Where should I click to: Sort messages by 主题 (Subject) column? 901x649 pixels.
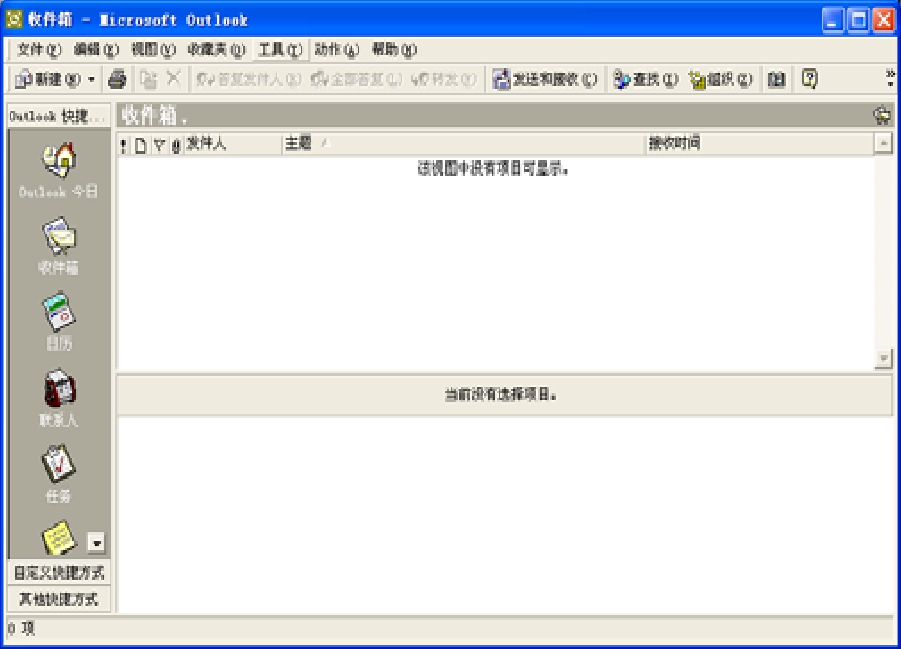tap(464, 144)
